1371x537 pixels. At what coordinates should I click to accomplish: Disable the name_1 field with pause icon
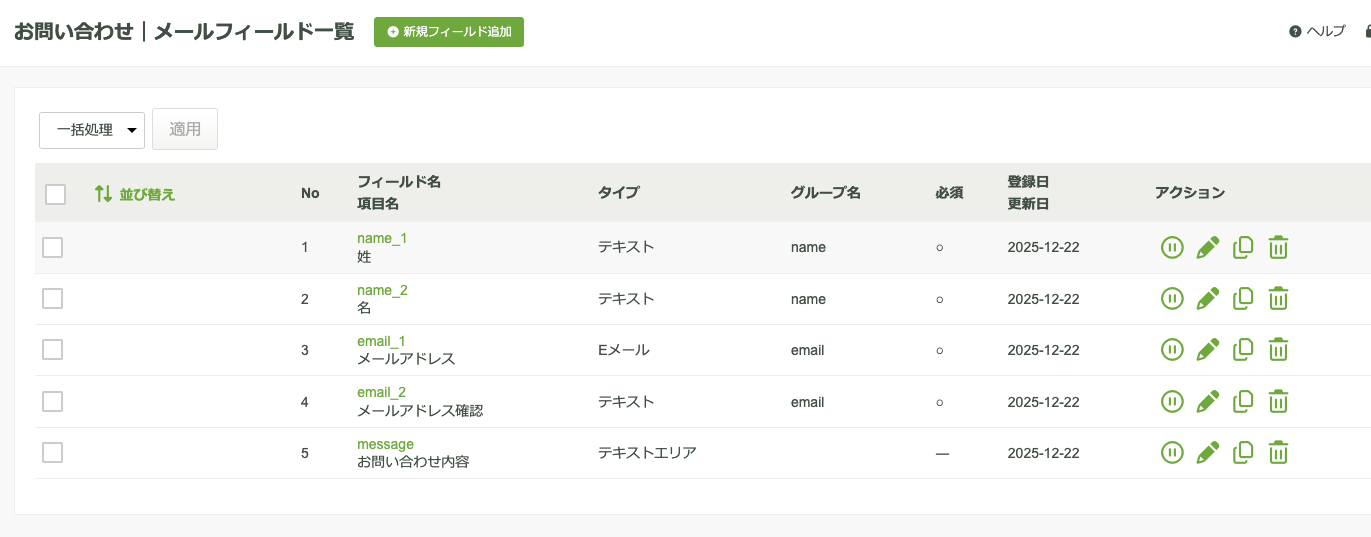(1172, 247)
